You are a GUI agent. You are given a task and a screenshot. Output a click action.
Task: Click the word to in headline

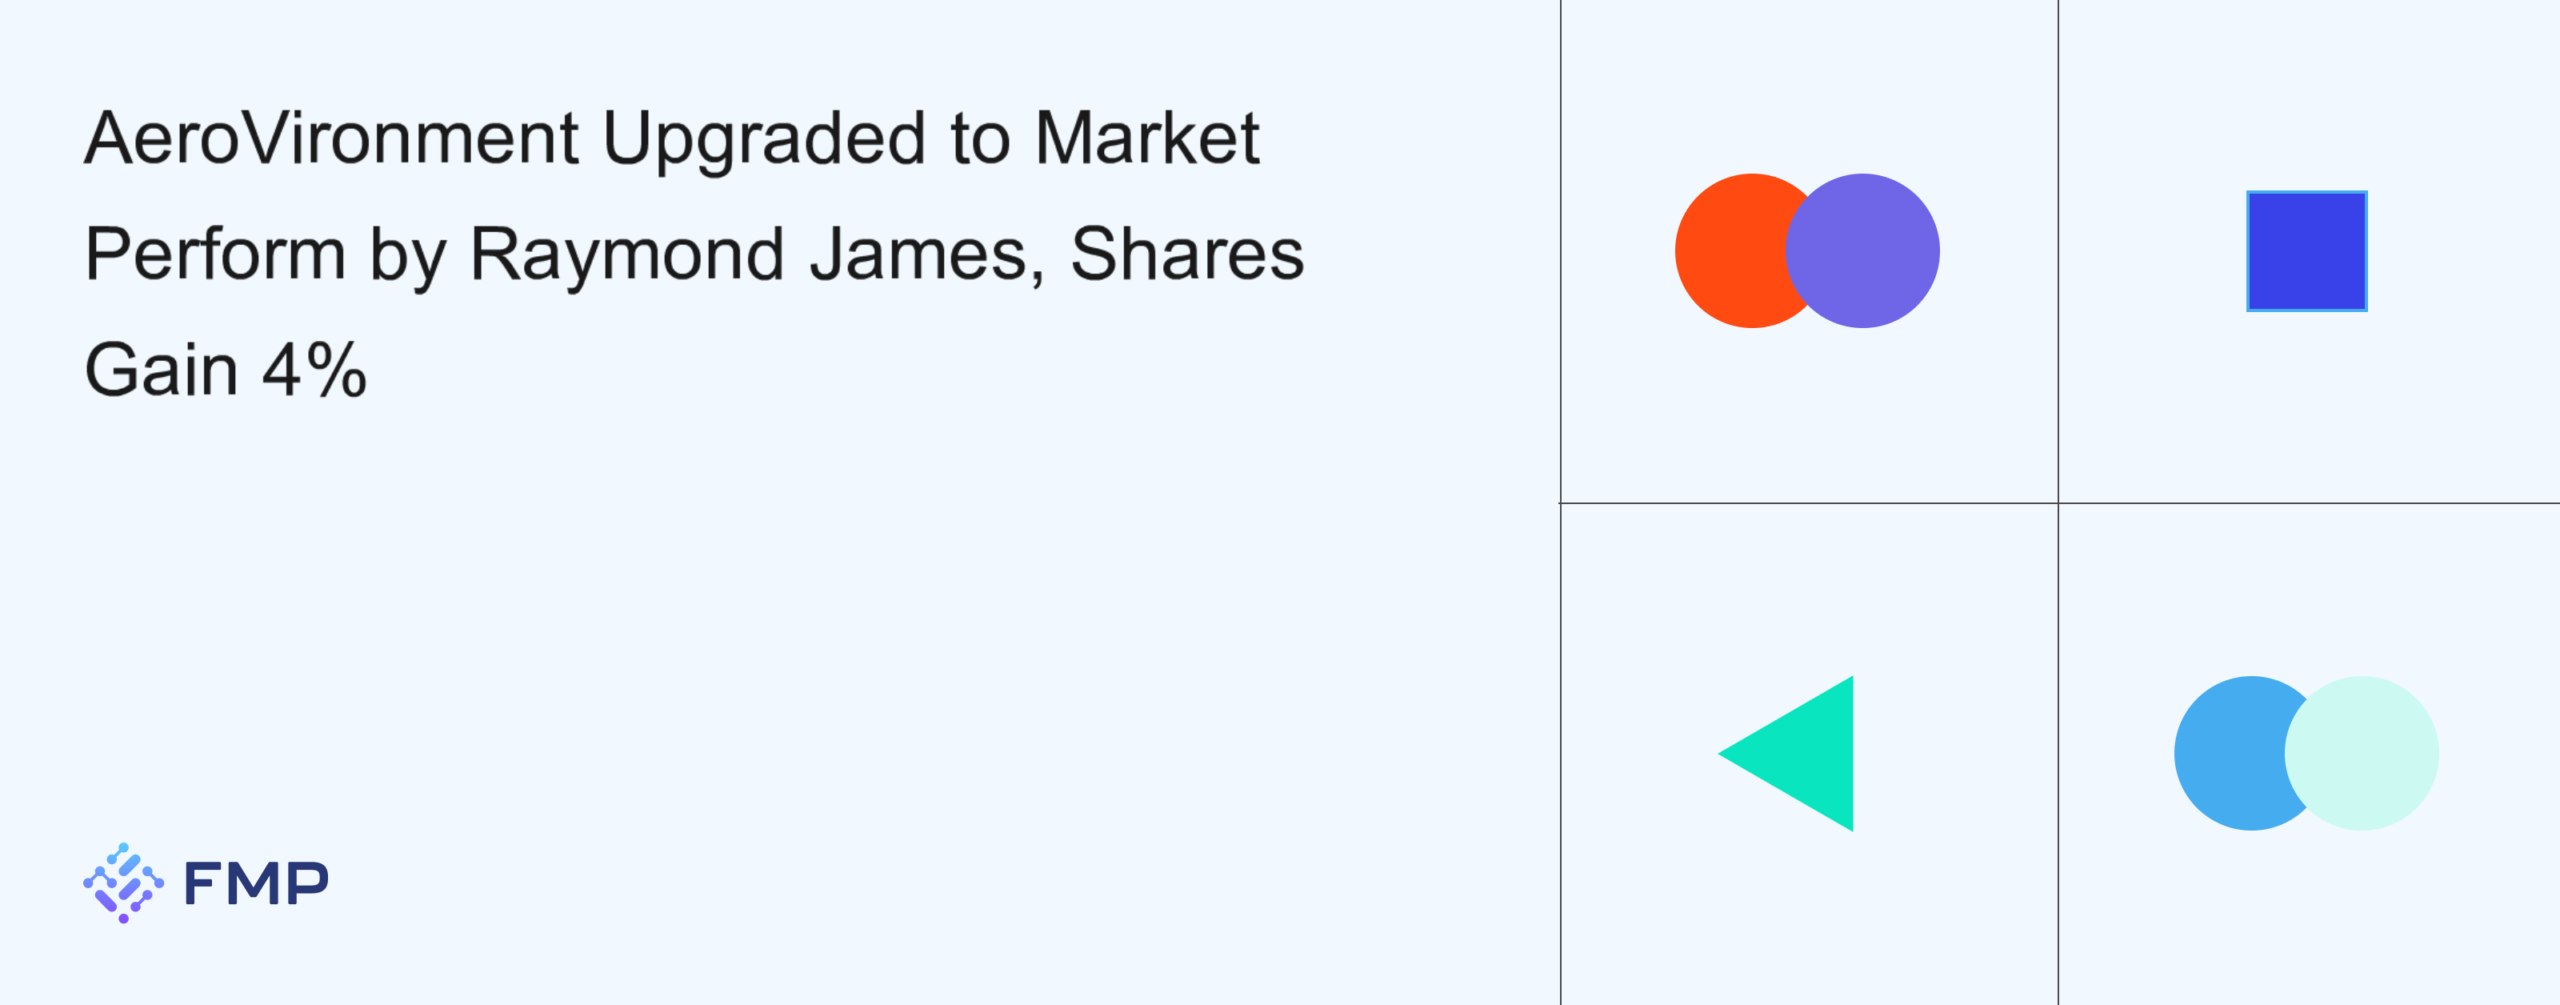[981, 138]
